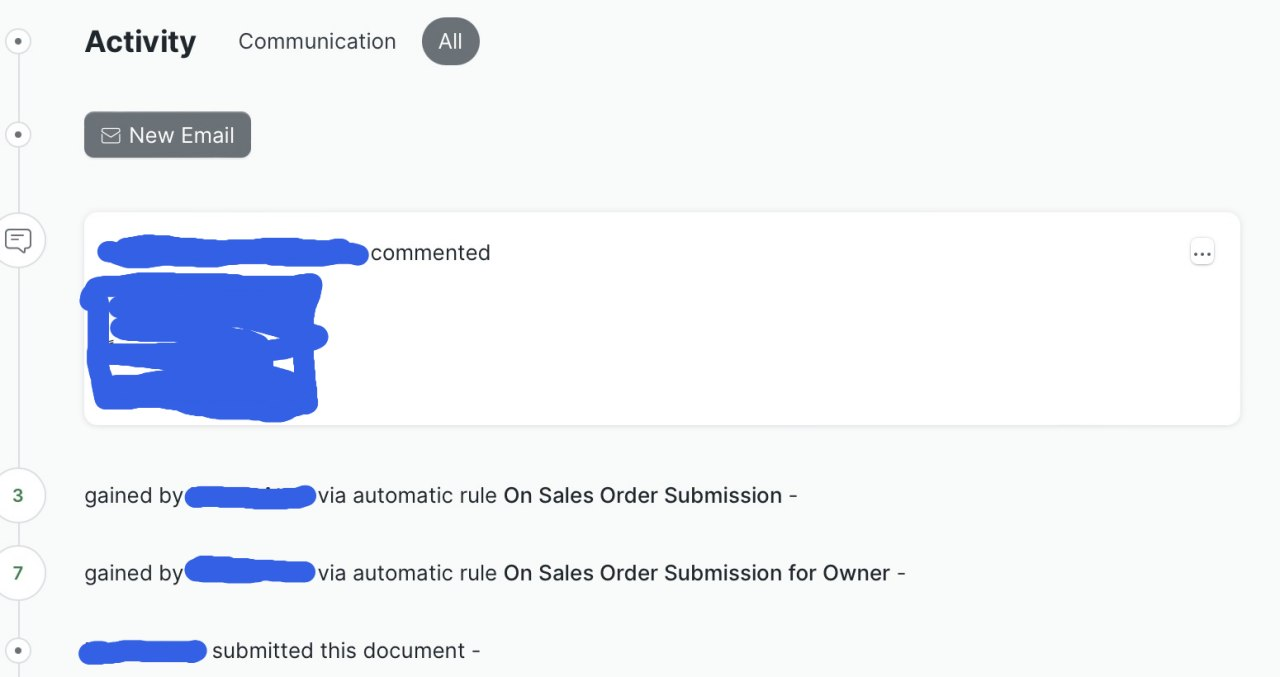The image size is (1280, 677).
Task: Click the circled 3 timeline badge
Action: (x=22, y=495)
